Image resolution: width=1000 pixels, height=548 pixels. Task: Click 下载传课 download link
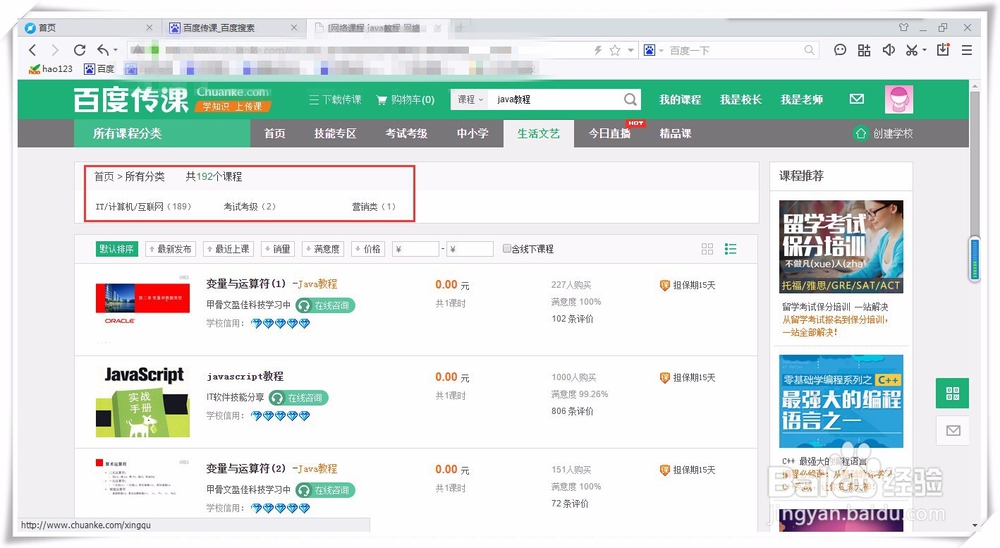coord(335,100)
